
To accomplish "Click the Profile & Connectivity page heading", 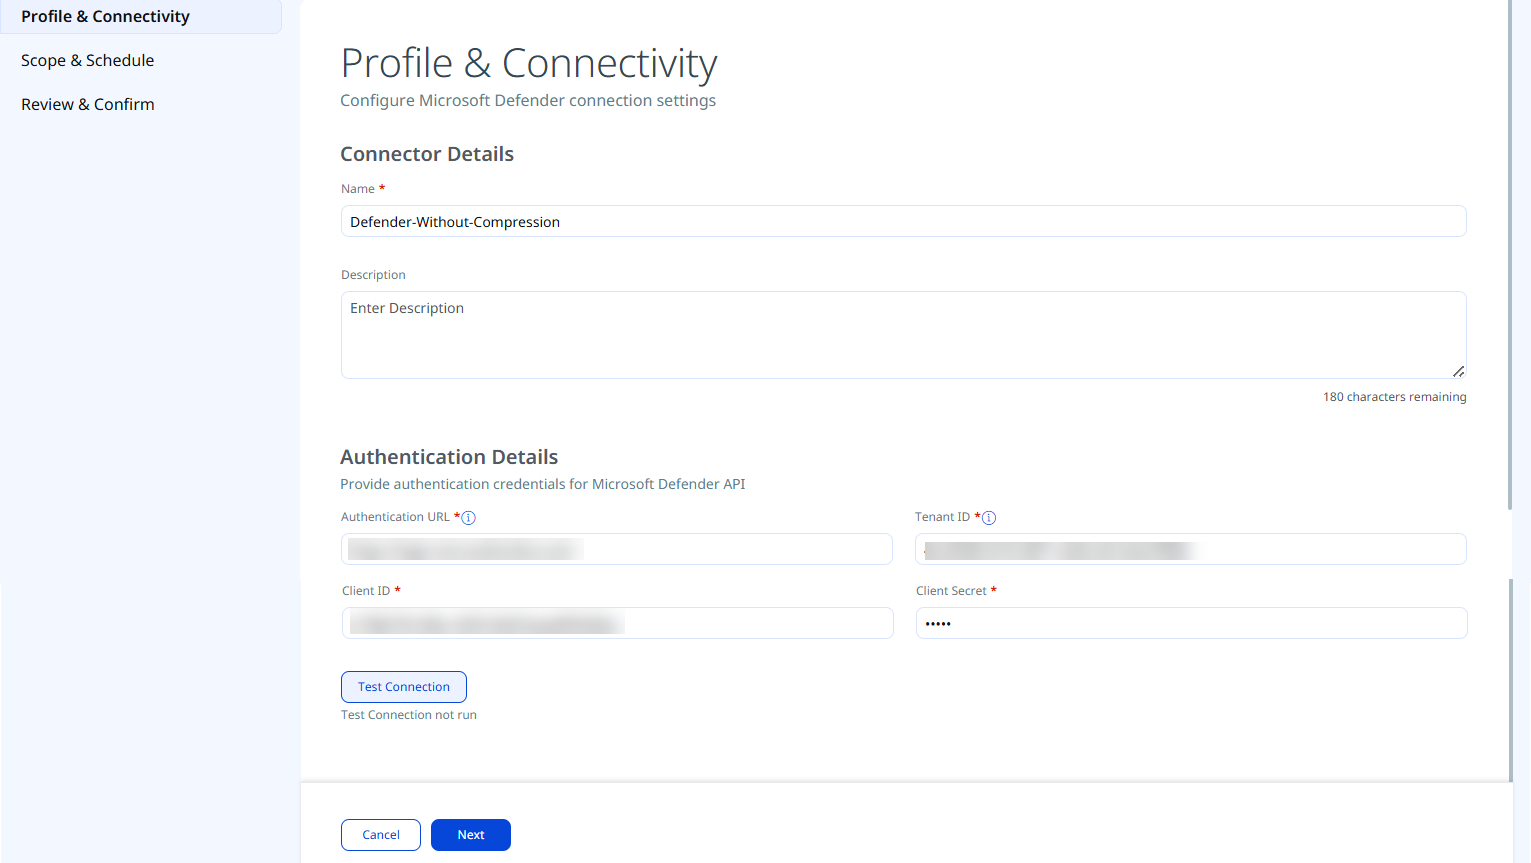I will [x=529, y=63].
